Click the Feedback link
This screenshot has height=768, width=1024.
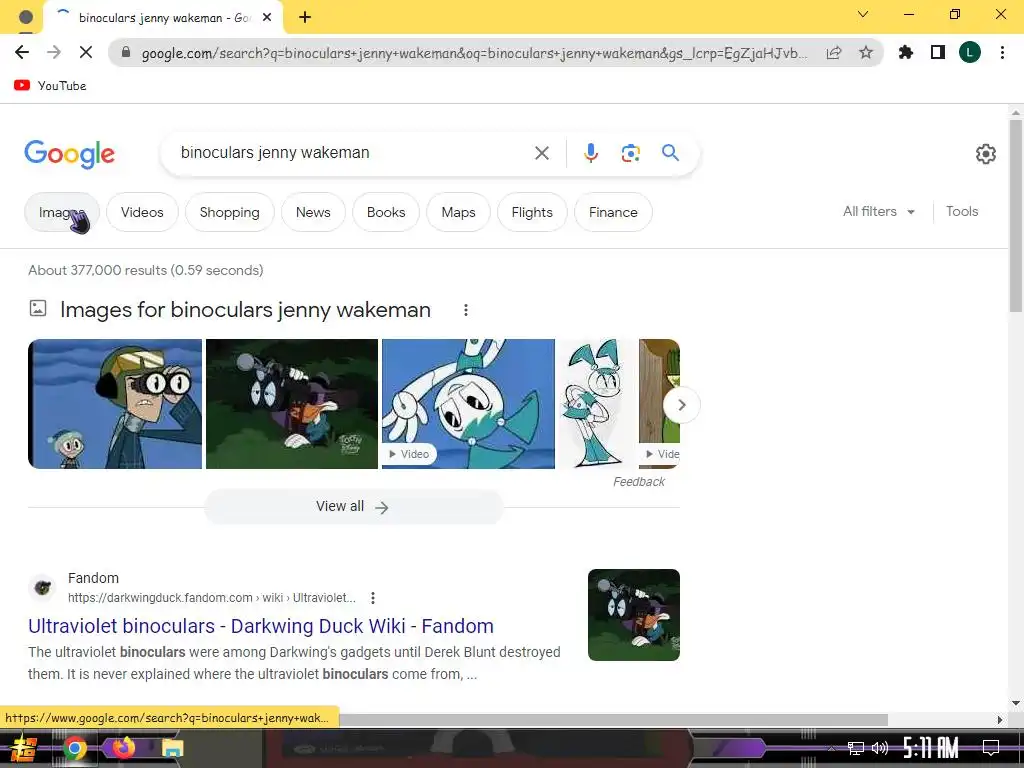coord(639,482)
